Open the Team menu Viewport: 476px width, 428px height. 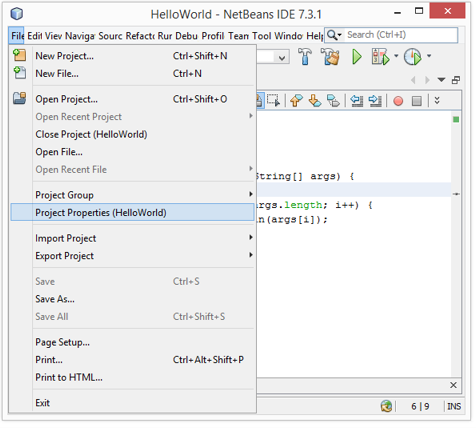pyautogui.click(x=238, y=35)
